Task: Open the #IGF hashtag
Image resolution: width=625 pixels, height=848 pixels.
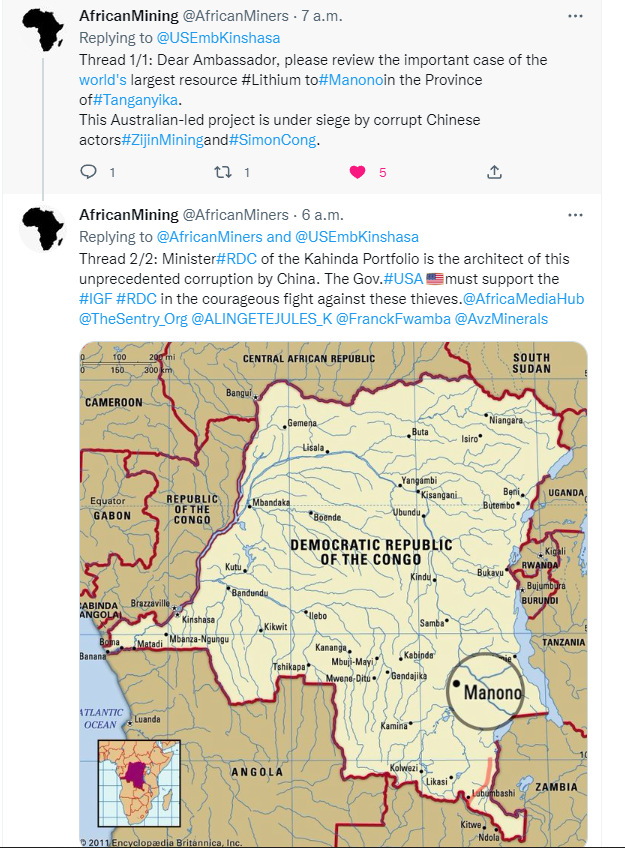Action: [x=96, y=299]
